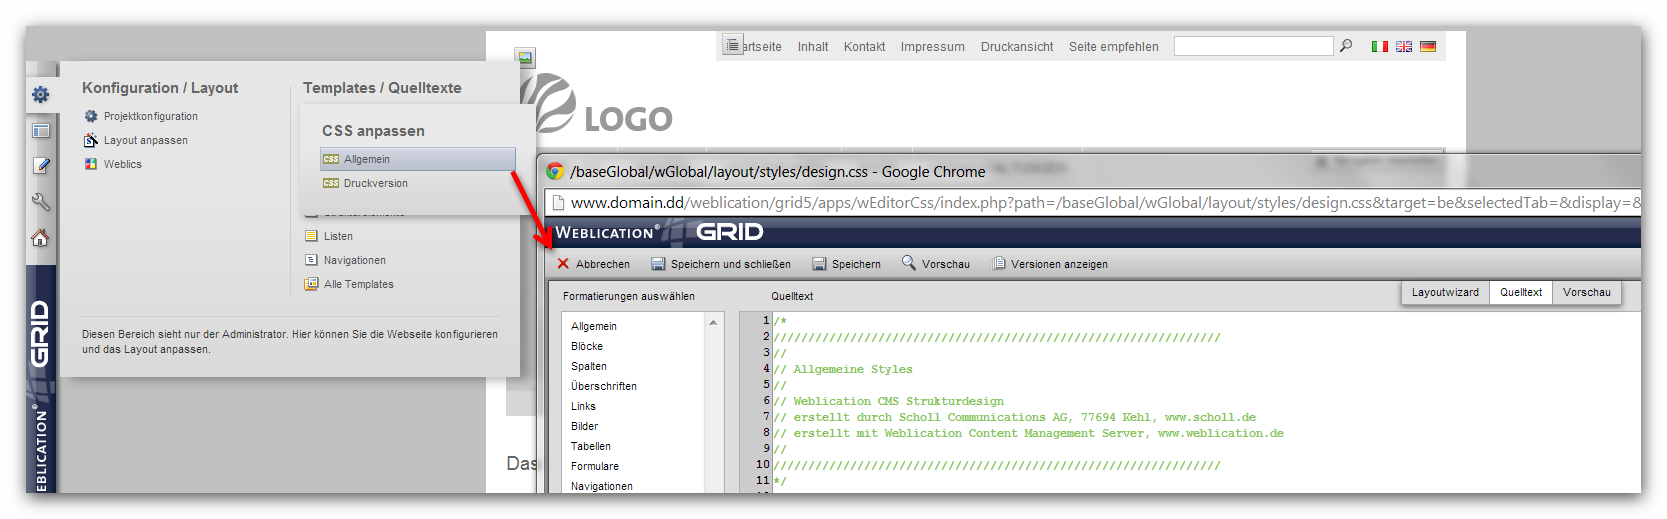Select Formulare in the Formatierungen list
This screenshot has width=1667, height=519.
(x=595, y=466)
